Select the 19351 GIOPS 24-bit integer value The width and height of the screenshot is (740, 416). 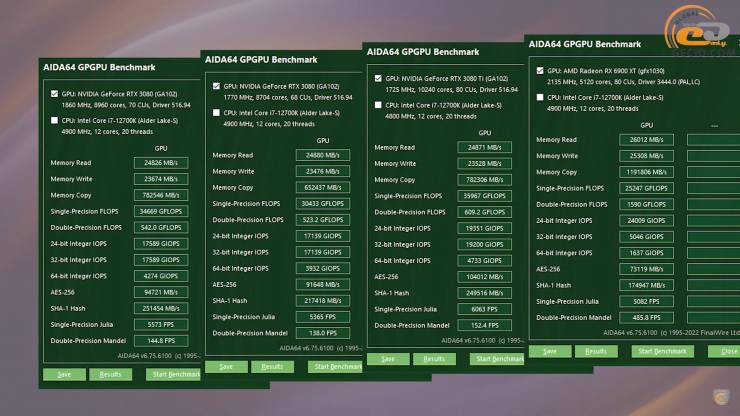485,228
